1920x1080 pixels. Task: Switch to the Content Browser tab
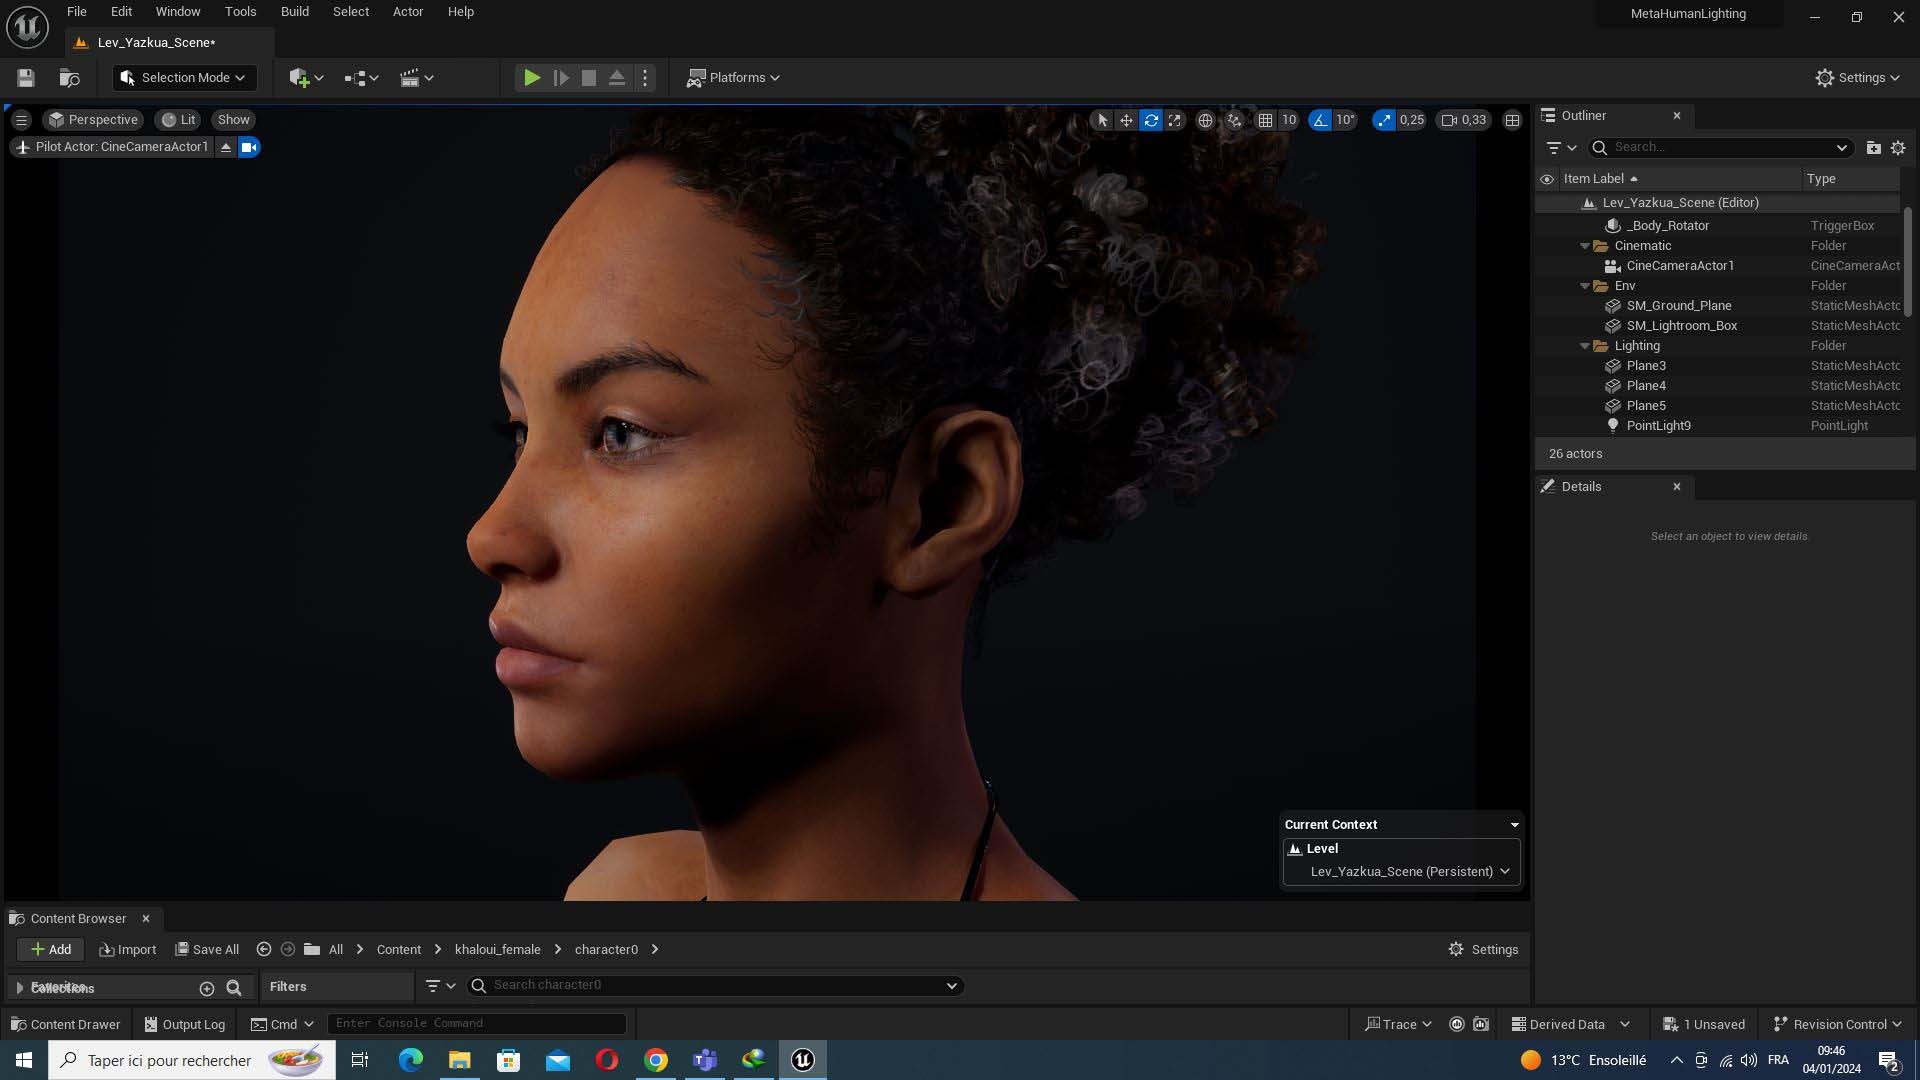pos(78,919)
